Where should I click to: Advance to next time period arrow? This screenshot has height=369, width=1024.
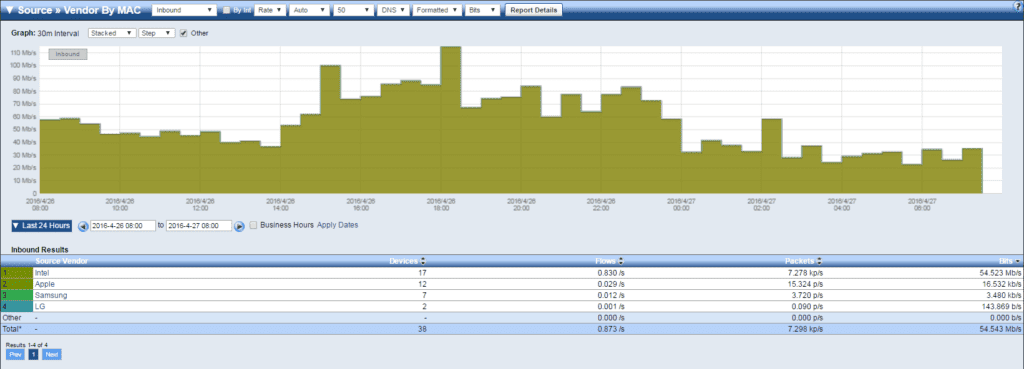[240, 226]
